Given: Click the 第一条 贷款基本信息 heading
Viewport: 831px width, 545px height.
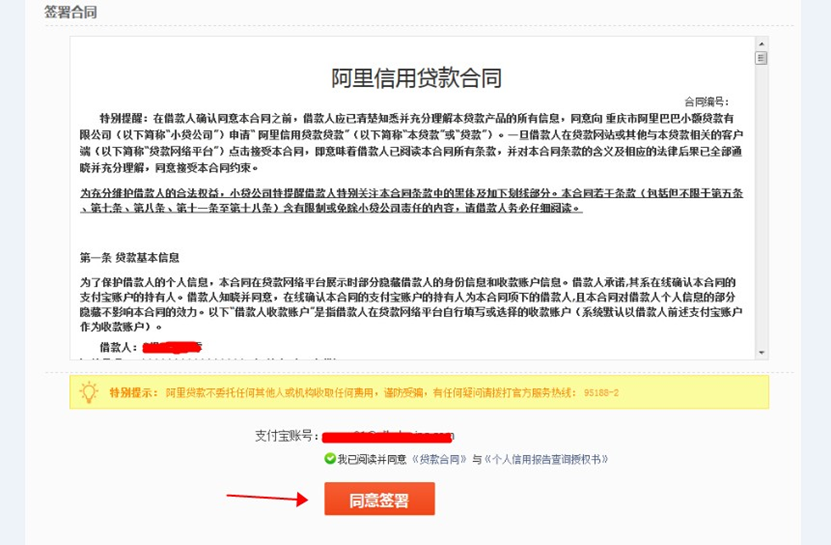Looking at the screenshot, I should (x=130, y=258).
